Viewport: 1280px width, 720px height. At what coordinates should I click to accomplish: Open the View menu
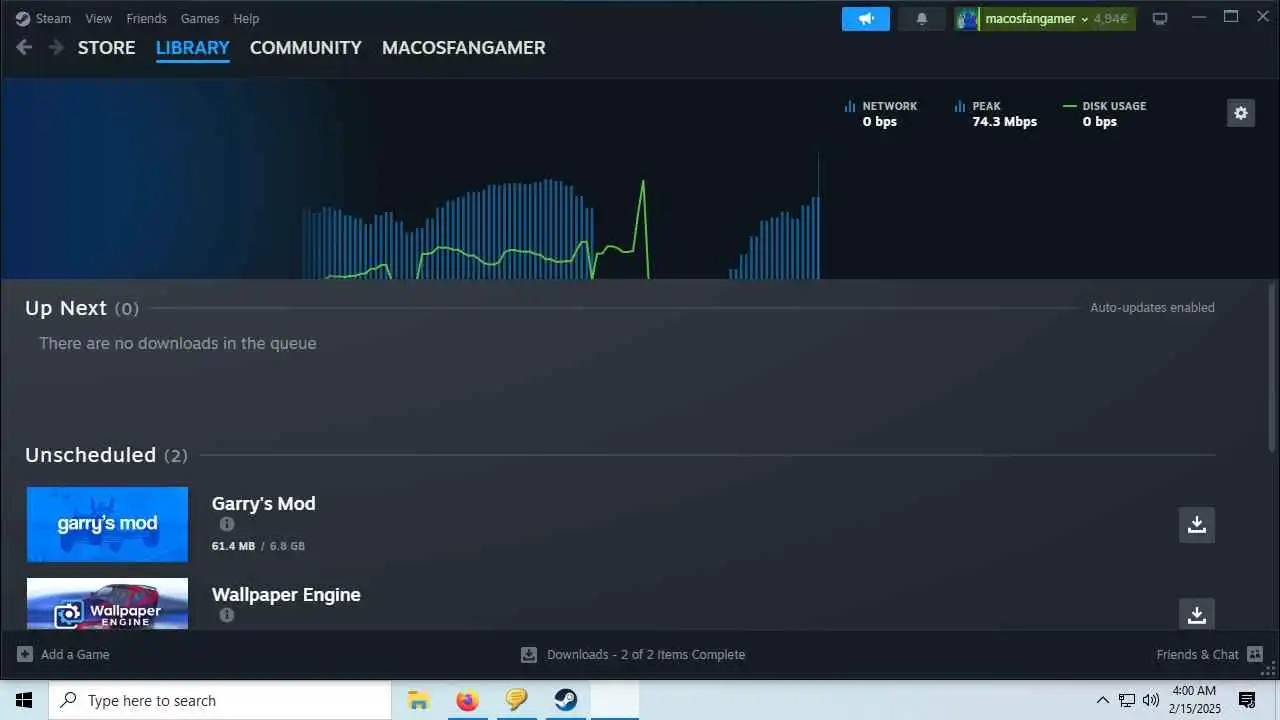pyautogui.click(x=98, y=18)
